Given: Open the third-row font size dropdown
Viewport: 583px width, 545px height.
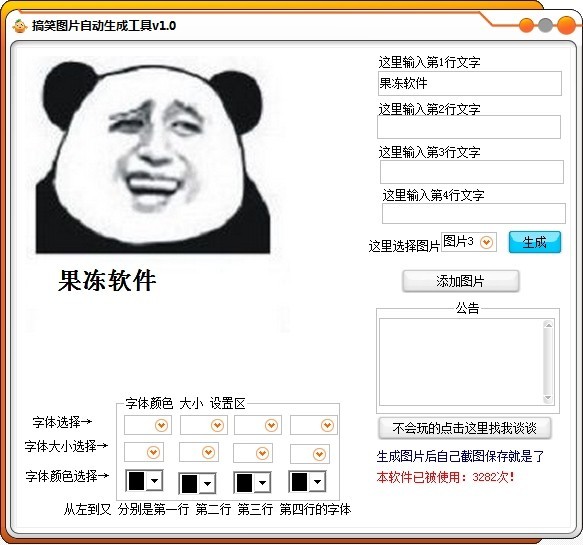Looking at the screenshot, I should pyautogui.click(x=262, y=453).
